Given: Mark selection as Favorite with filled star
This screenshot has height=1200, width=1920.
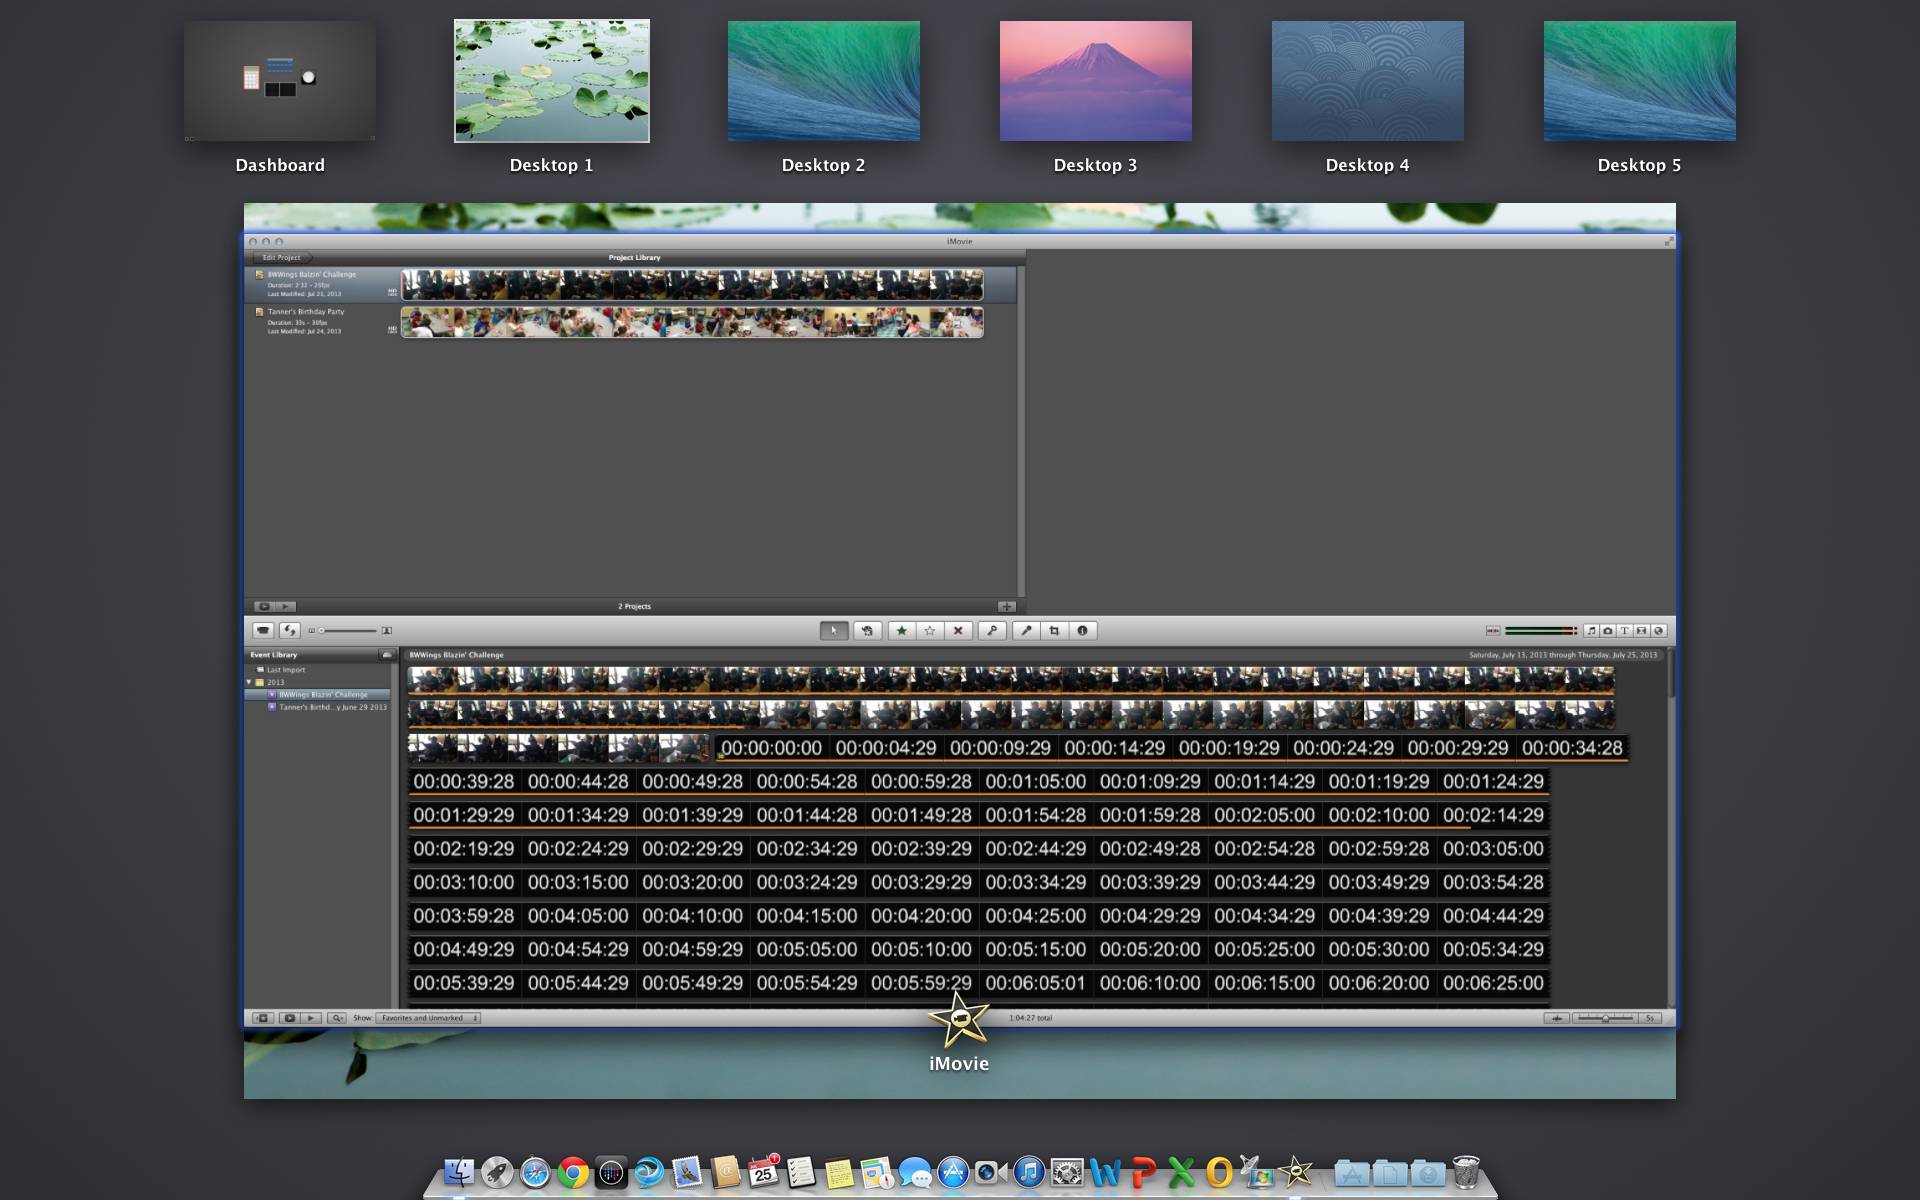Looking at the screenshot, I should 902,631.
